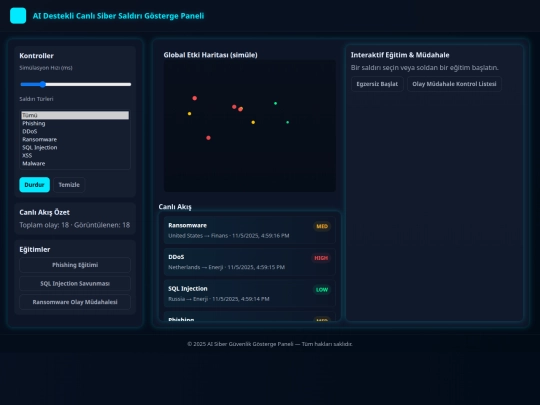Select Malware in attack types list

75,164
